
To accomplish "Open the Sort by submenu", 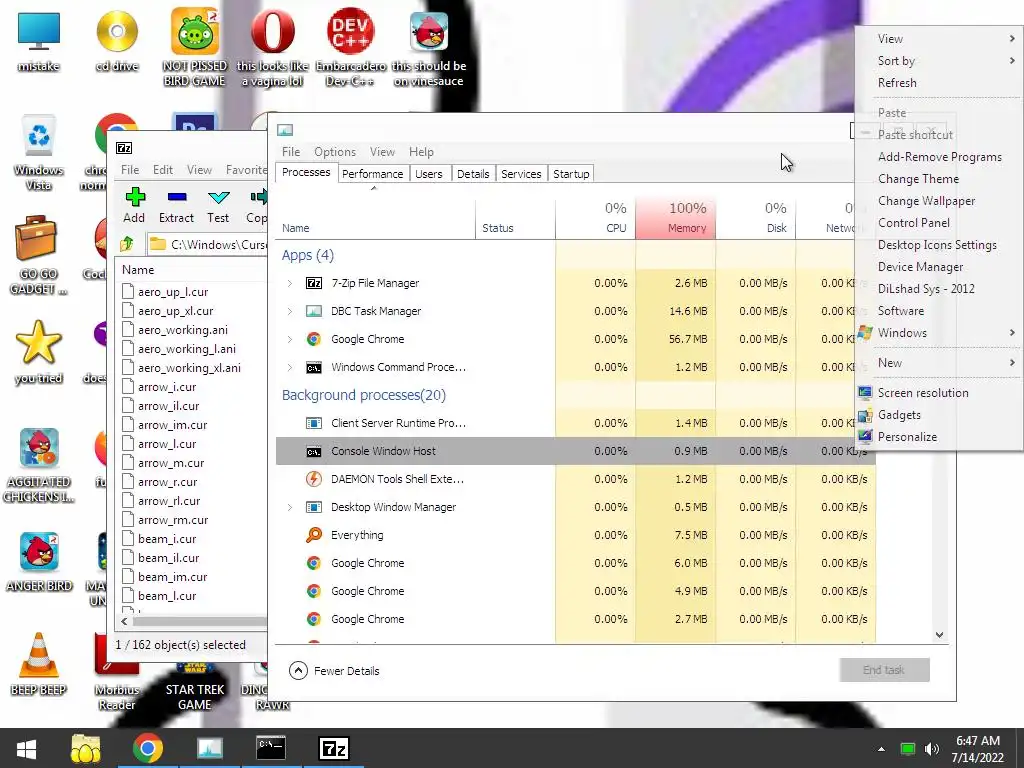I will click(x=939, y=61).
